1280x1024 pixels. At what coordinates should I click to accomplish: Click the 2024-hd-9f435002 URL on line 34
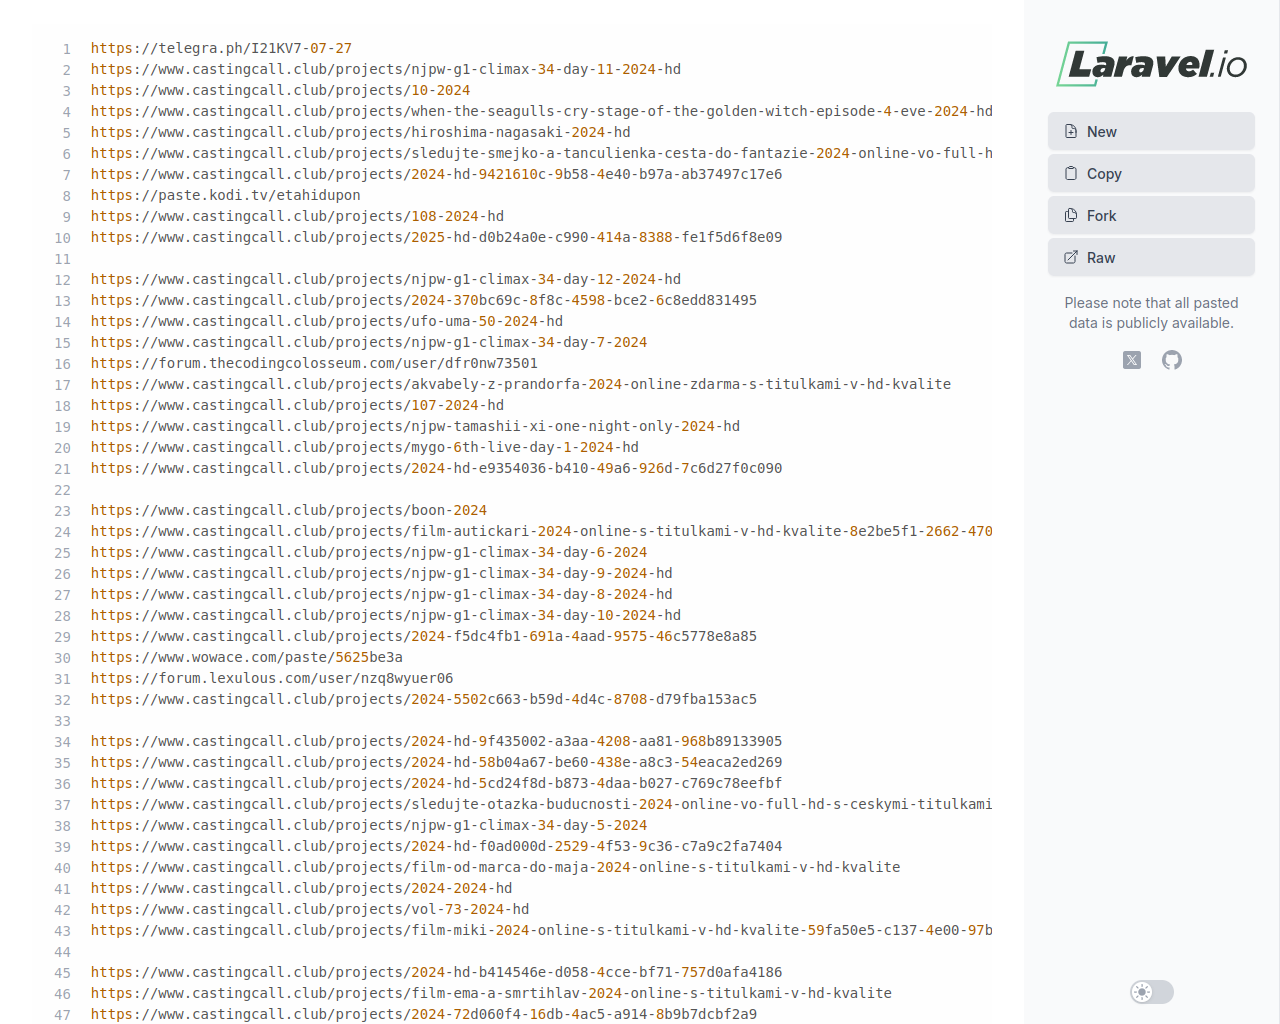click(437, 741)
